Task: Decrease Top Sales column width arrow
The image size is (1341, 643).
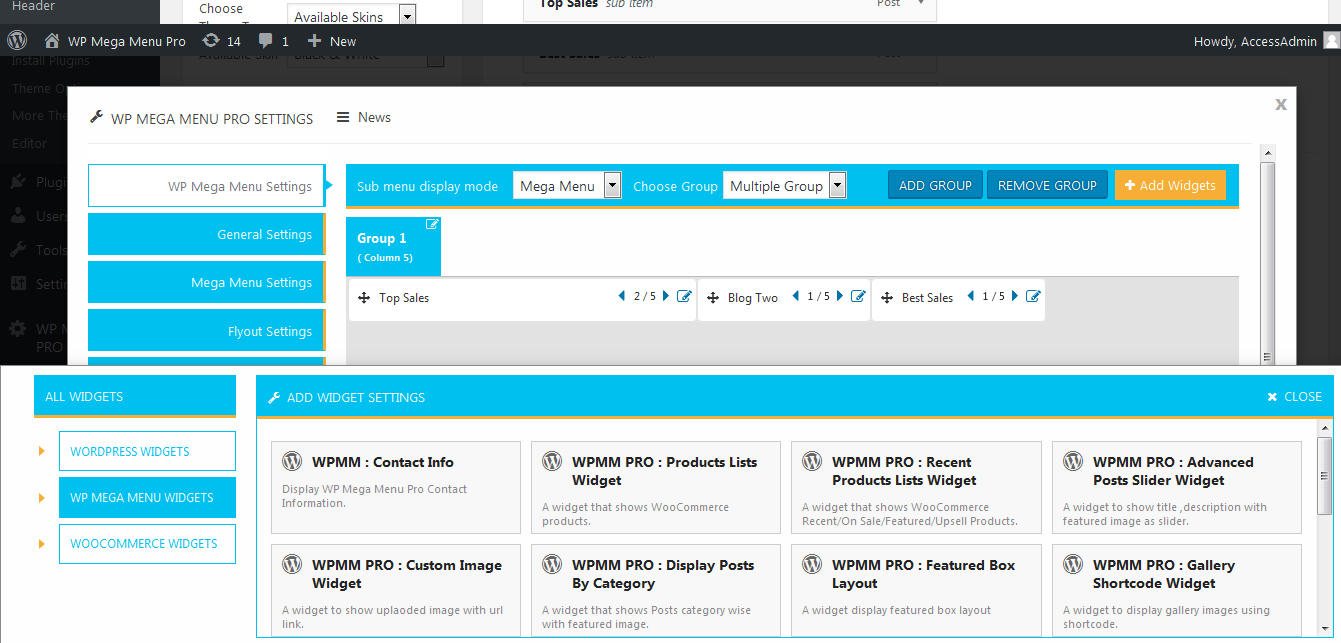Action: click(x=622, y=296)
